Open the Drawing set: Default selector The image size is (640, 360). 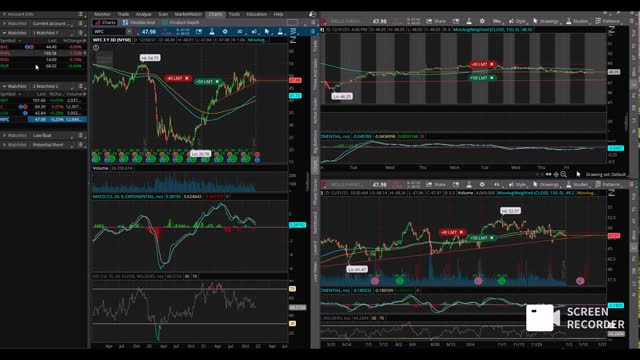(x=606, y=174)
